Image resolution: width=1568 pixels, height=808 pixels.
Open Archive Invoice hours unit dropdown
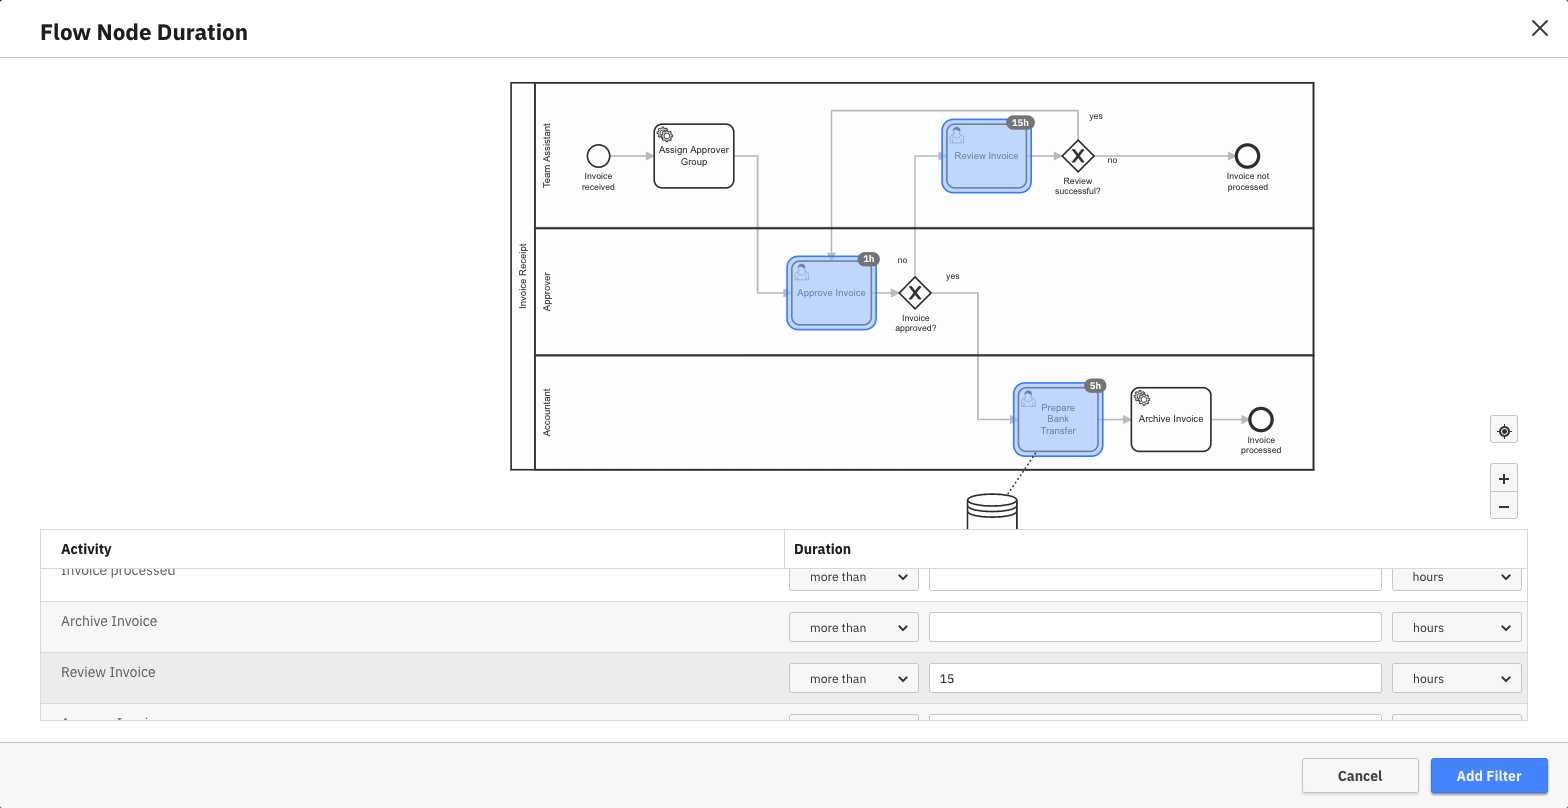(x=1456, y=628)
